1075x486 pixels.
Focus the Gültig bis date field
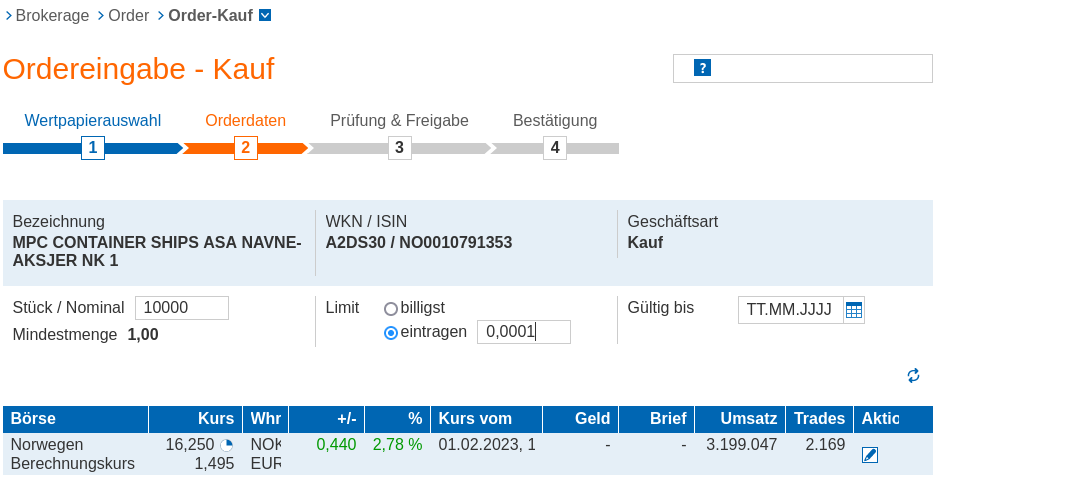[790, 310]
